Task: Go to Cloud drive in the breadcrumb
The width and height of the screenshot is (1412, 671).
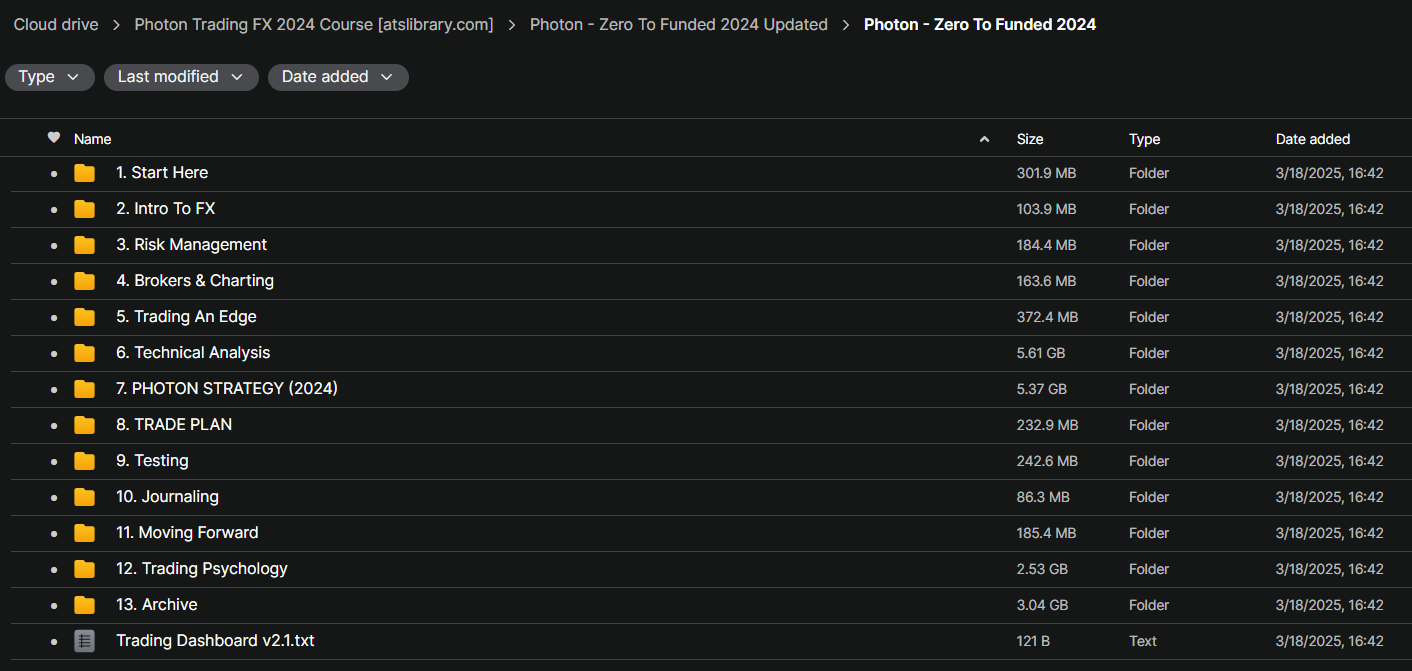Action: click(56, 24)
